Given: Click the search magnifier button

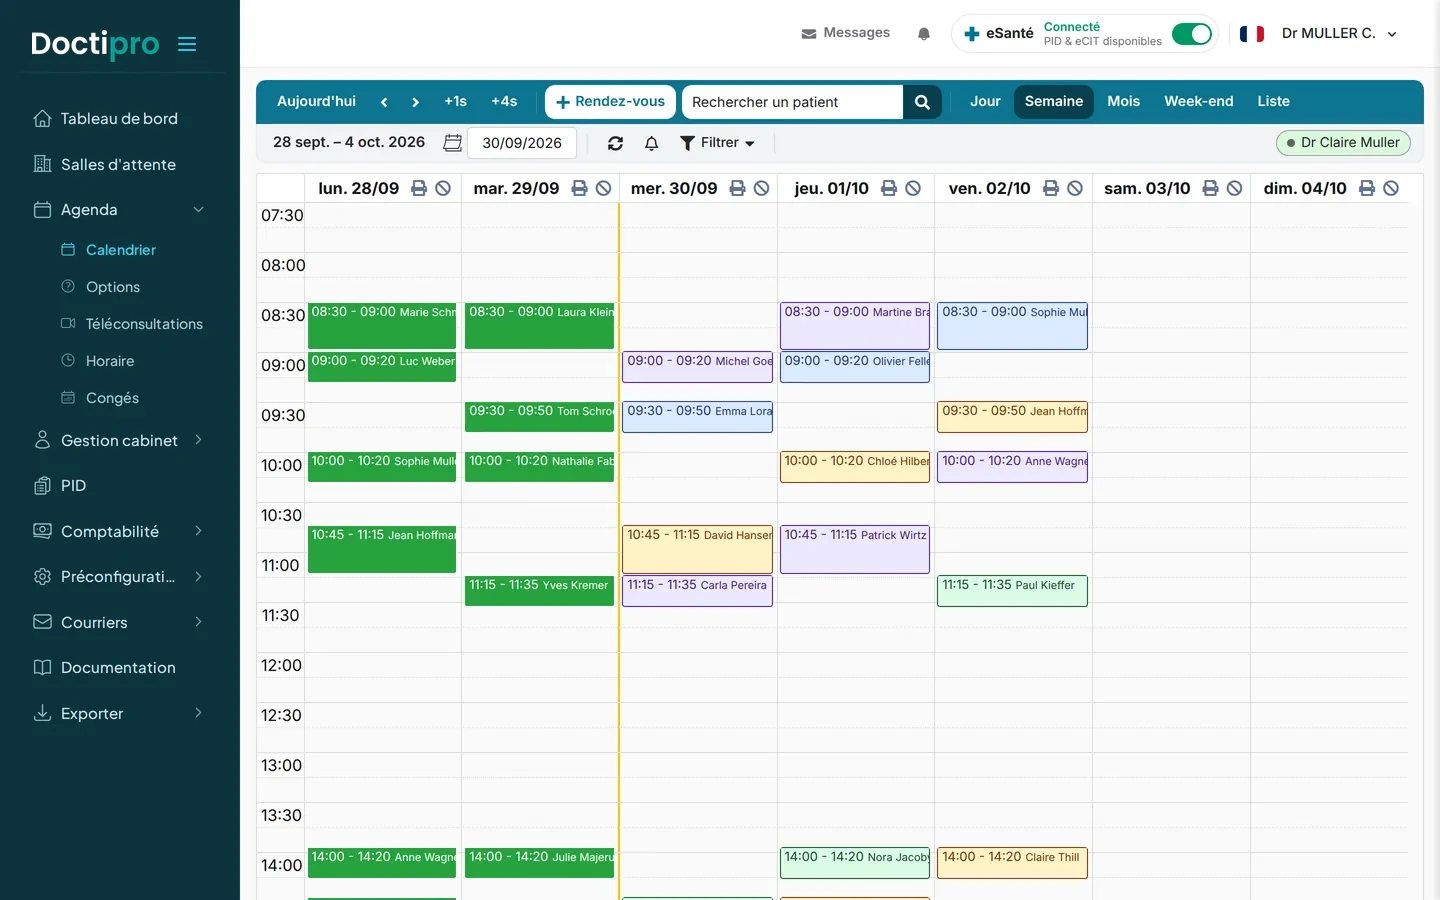Looking at the screenshot, I should [x=922, y=102].
